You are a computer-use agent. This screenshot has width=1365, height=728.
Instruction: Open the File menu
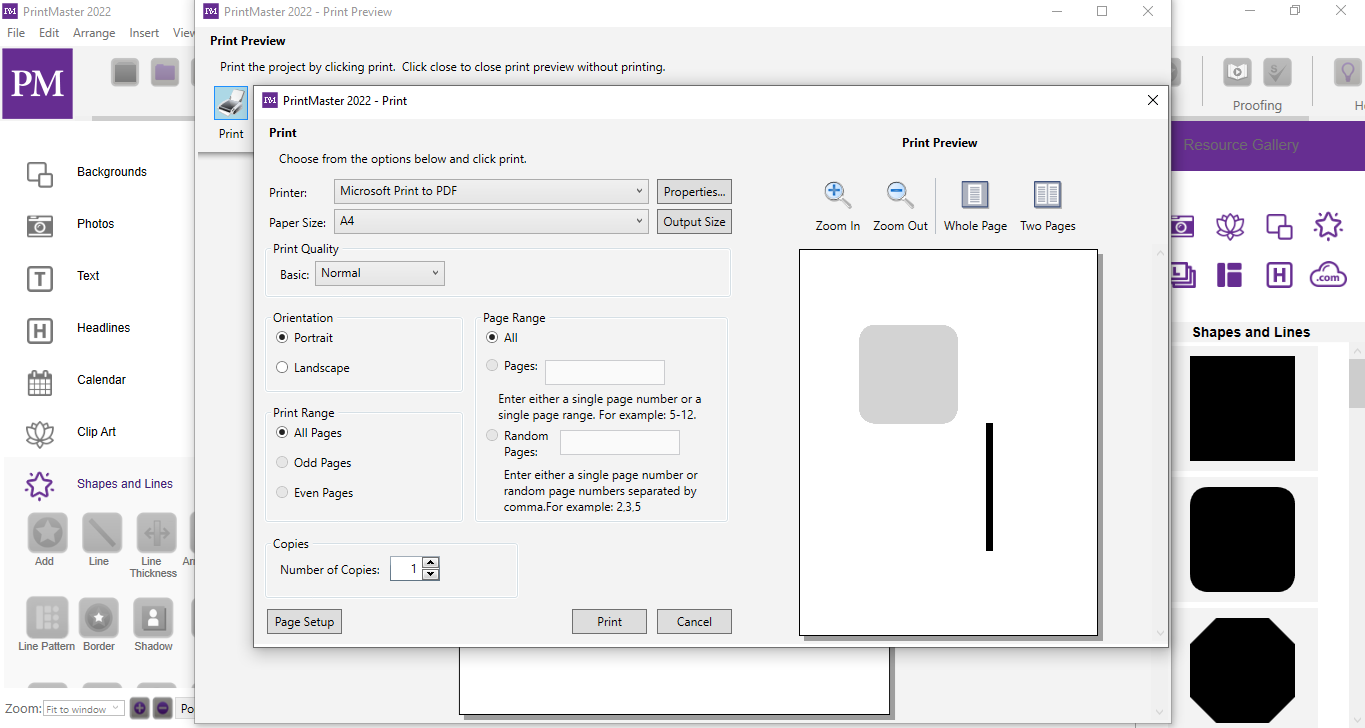[x=16, y=33]
